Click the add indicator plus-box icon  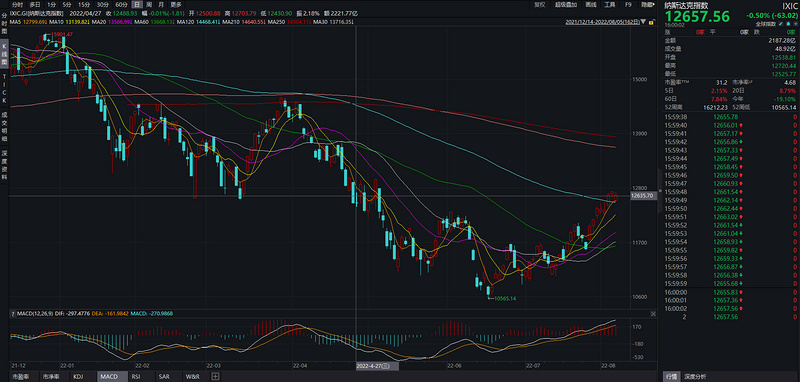coord(215,376)
